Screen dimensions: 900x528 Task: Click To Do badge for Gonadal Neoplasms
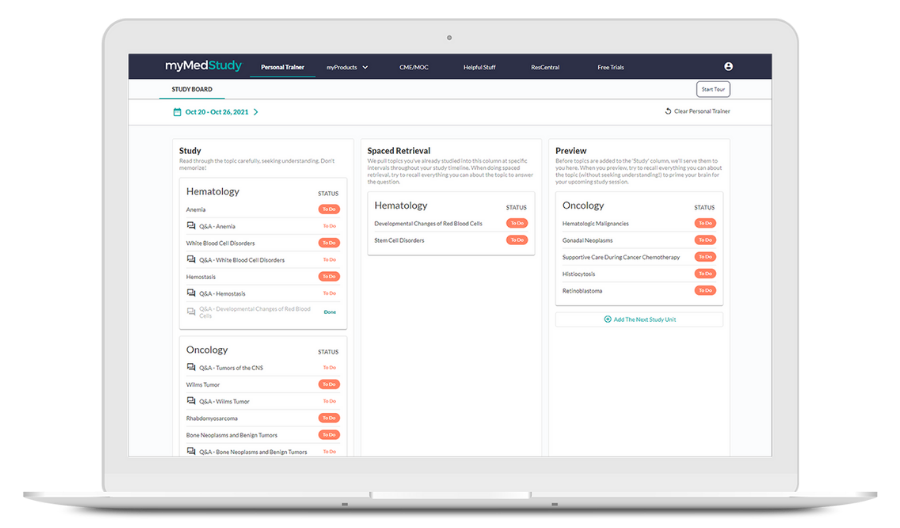[705, 240]
